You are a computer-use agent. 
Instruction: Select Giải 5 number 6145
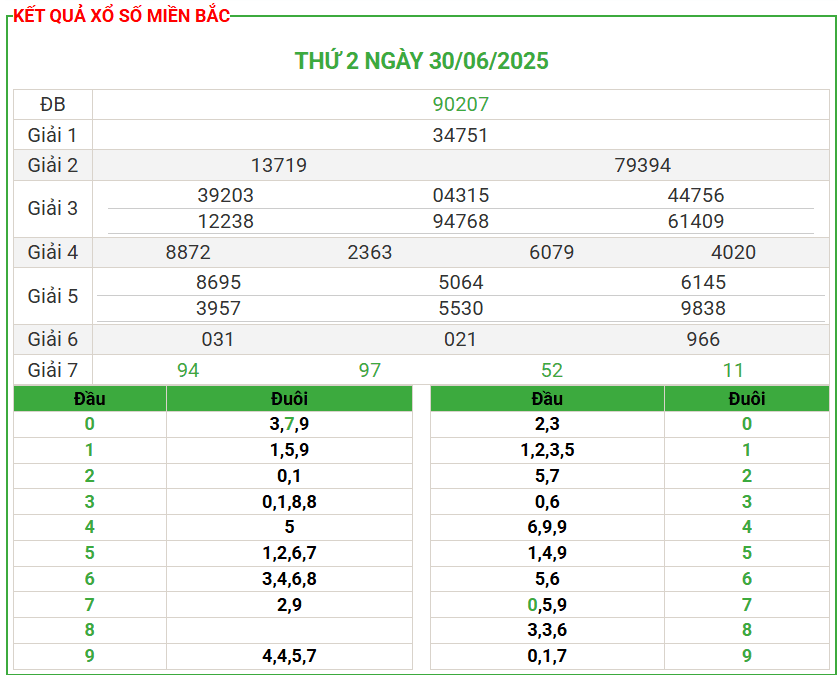point(703,282)
